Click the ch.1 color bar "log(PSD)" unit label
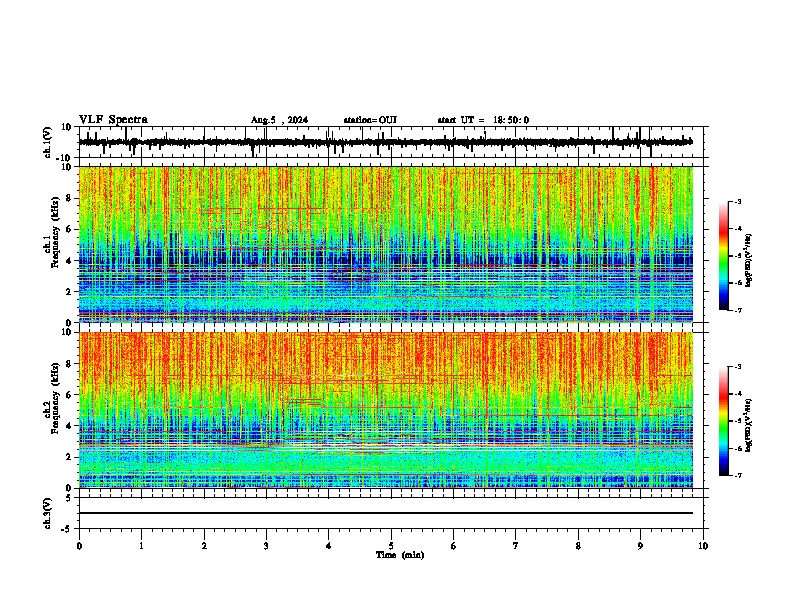Viewport: 792px width, 612px height. coord(749,260)
